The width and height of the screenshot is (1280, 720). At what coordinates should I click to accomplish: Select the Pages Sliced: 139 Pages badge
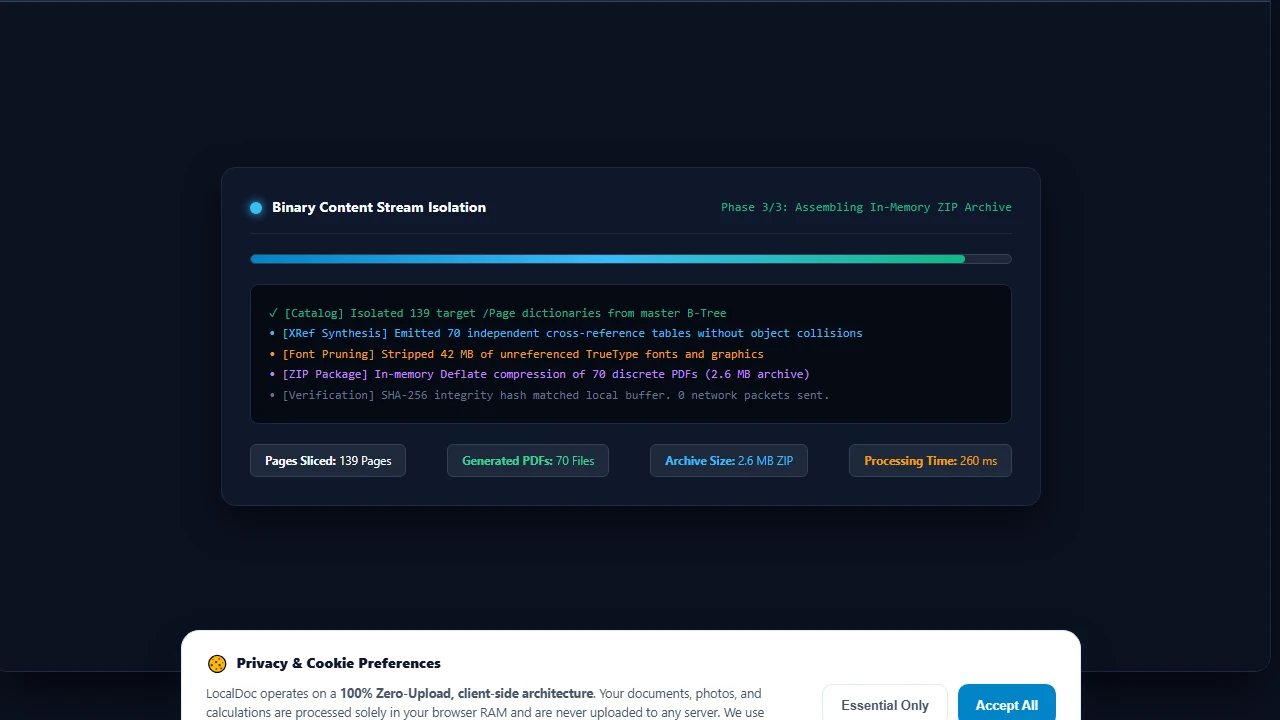328,461
